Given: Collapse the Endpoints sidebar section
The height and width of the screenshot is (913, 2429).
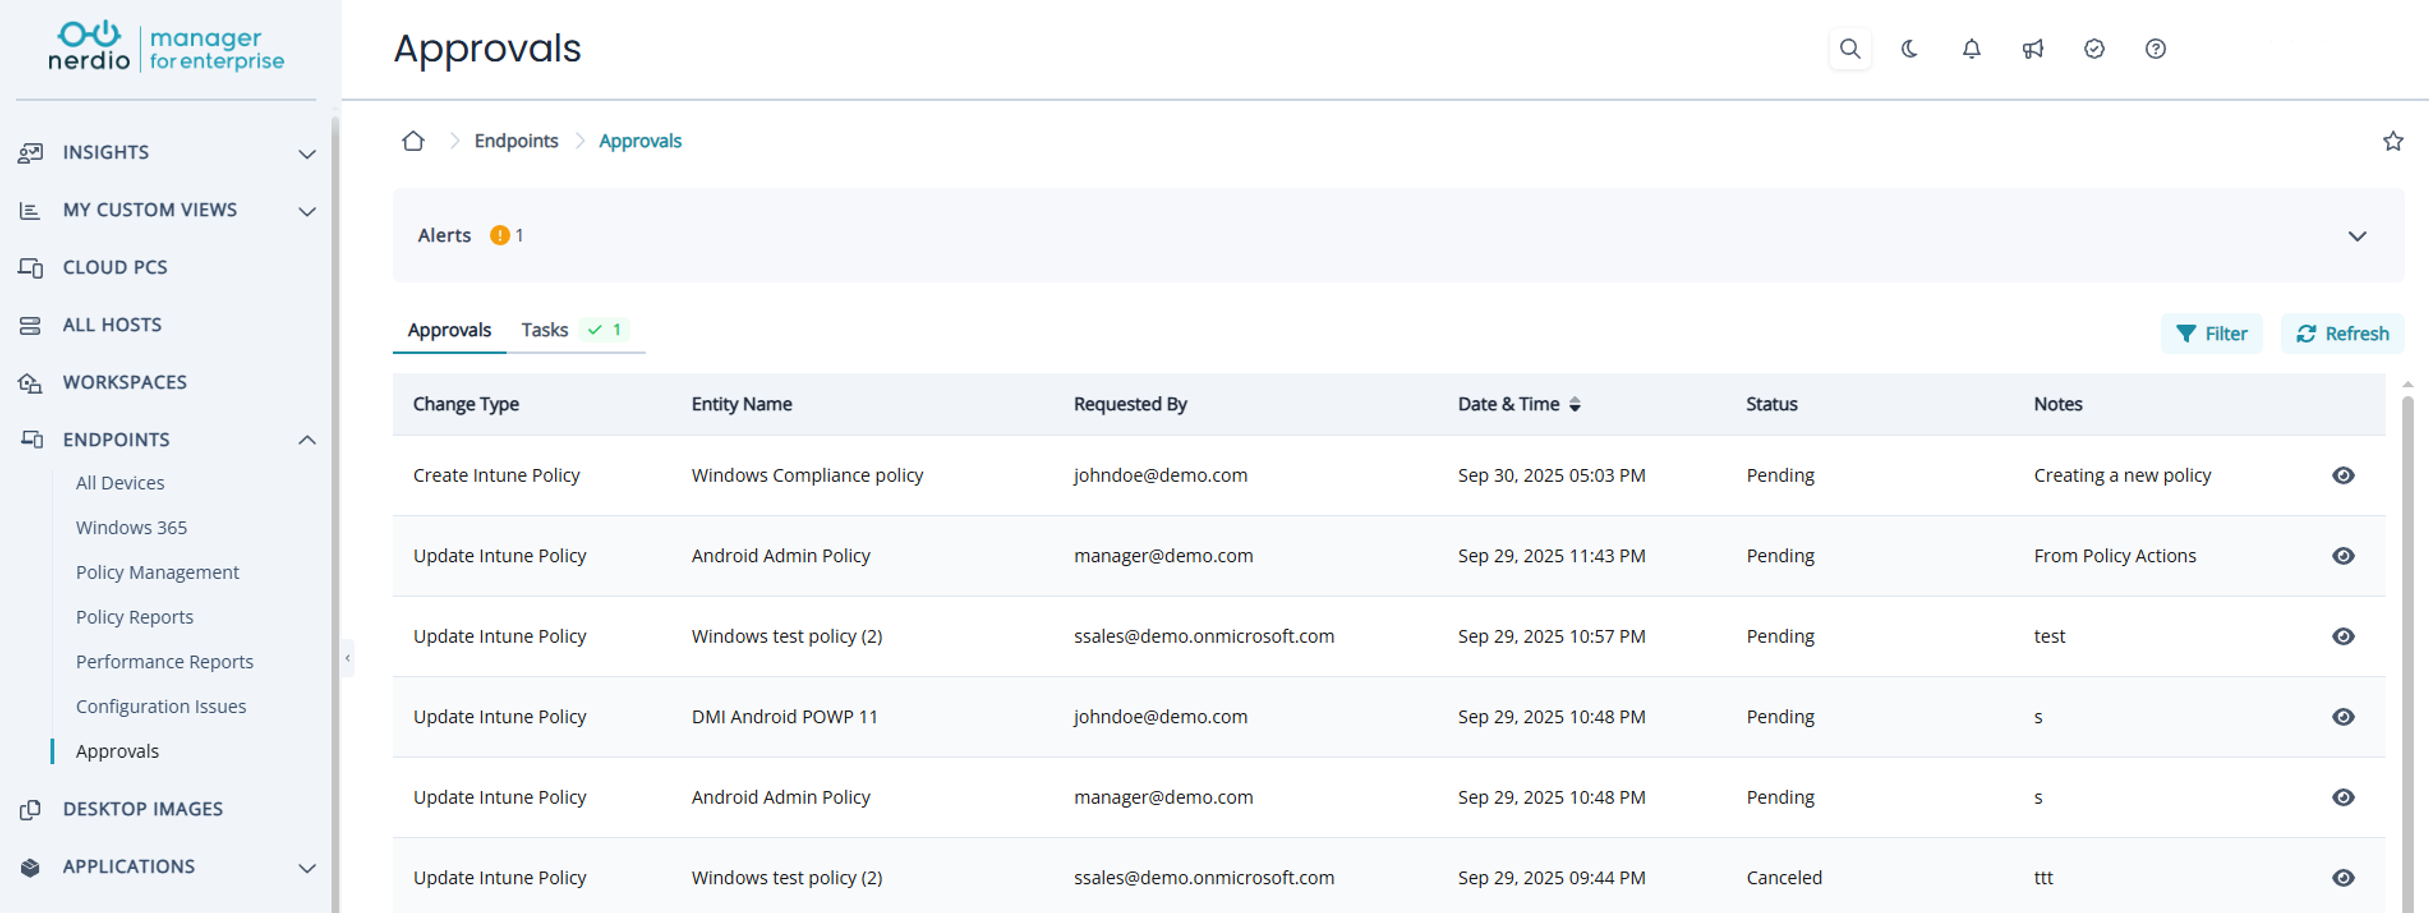Looking at the screenshot, I should click(307, 440).
